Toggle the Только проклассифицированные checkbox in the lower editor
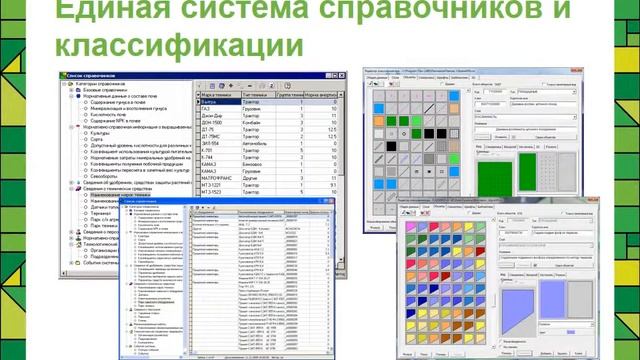Screen dimensions: 640x360 click(563, 213)
